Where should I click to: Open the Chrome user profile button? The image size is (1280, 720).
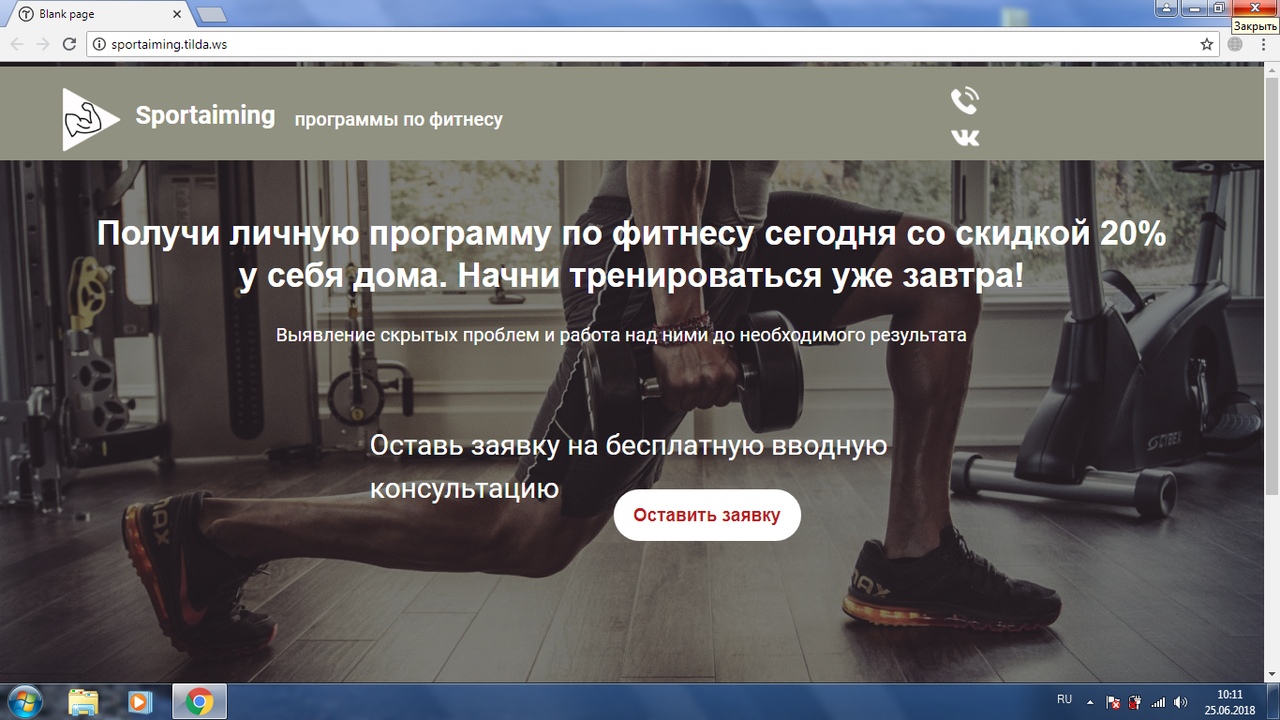click(1166, 8)
